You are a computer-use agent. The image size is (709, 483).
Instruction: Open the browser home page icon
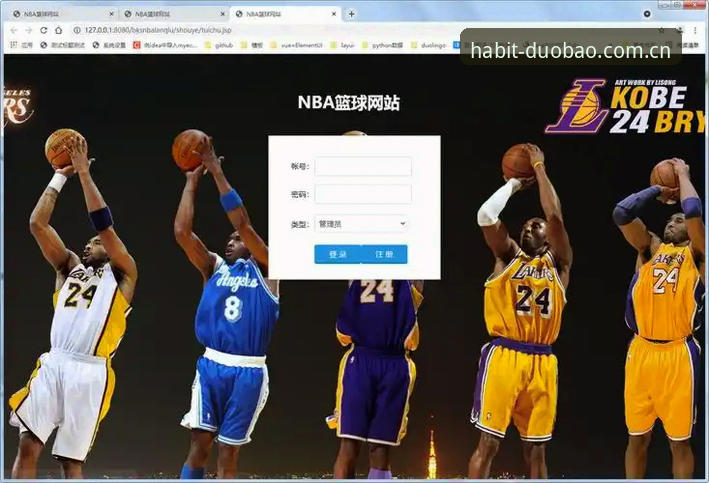58,30
